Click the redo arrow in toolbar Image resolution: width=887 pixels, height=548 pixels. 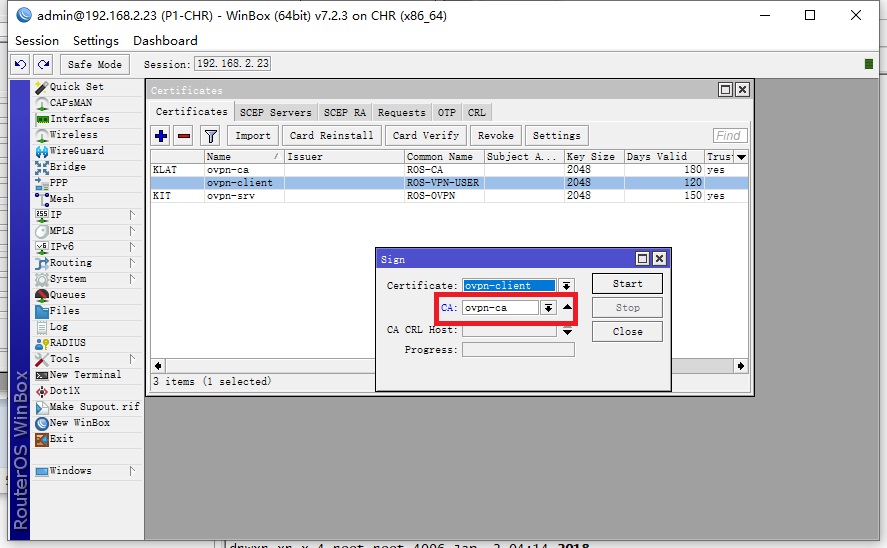click(42, 64)
